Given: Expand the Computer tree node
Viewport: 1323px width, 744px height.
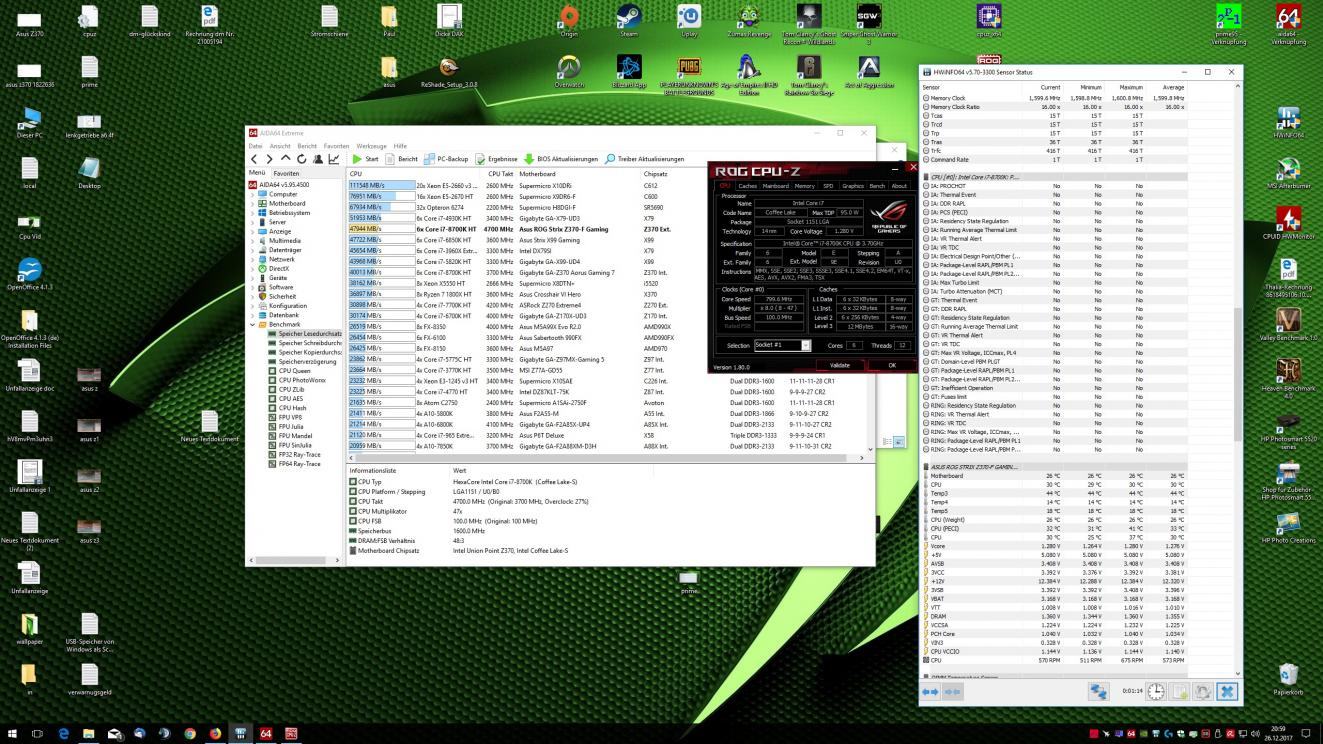Looking at the screenshot, I should coord(253,194).
